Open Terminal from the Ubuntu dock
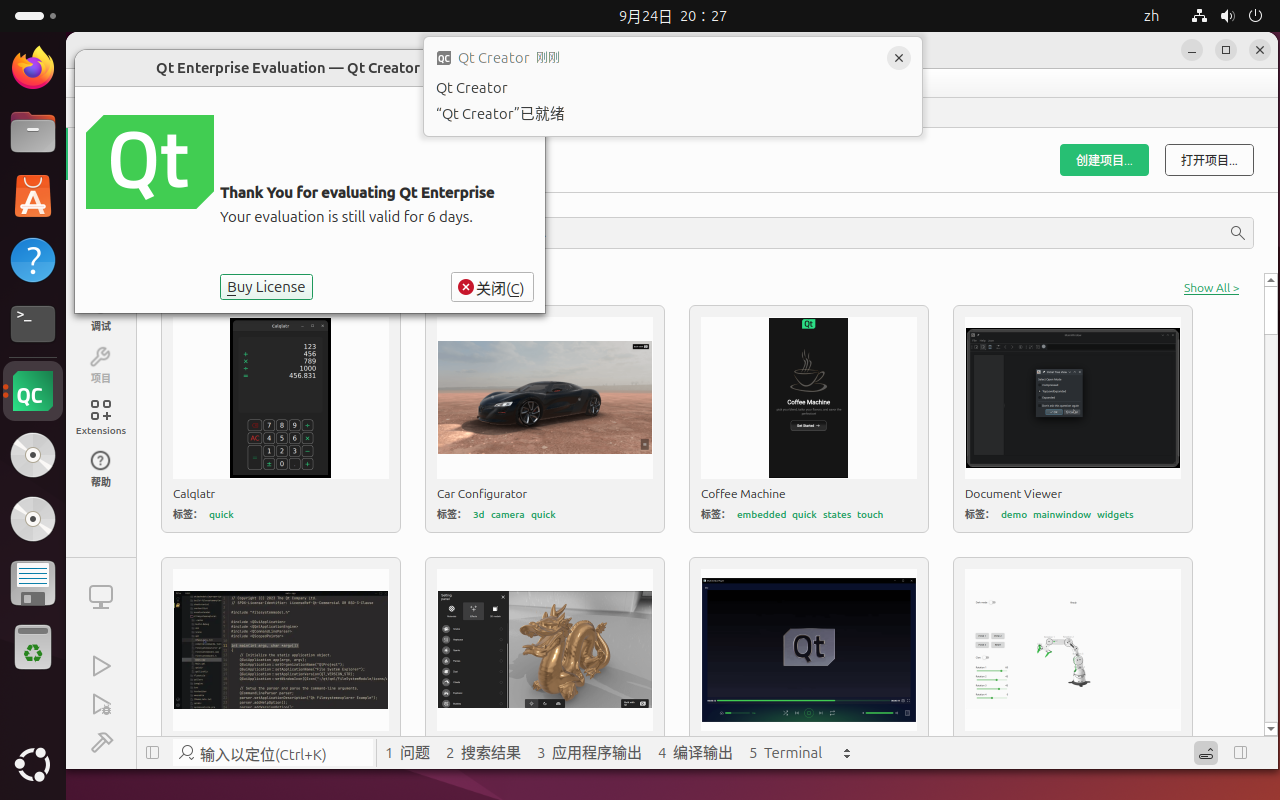The width and height of the screenshot is (1280, 800). (33, 325)
